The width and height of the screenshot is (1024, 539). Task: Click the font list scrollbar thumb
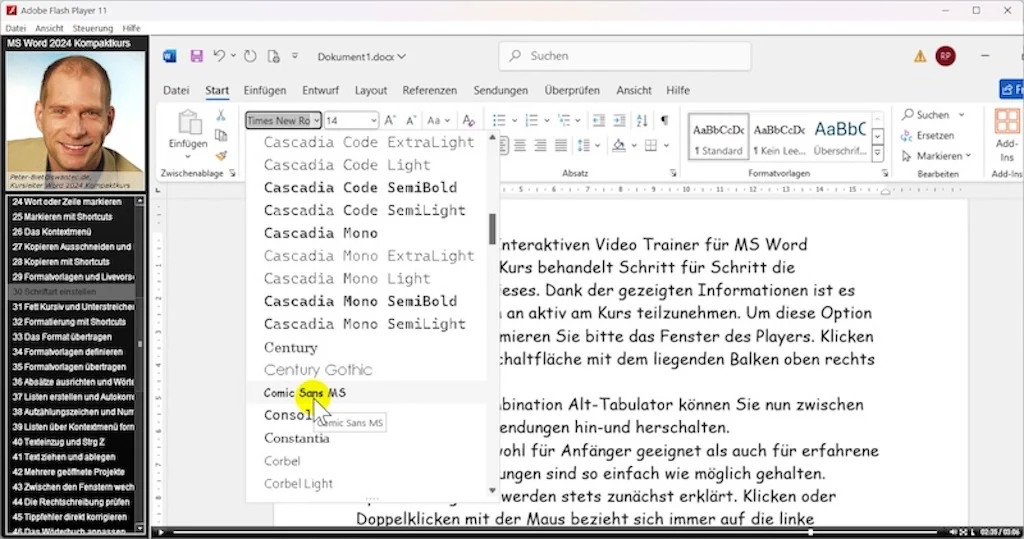(492, 229)
